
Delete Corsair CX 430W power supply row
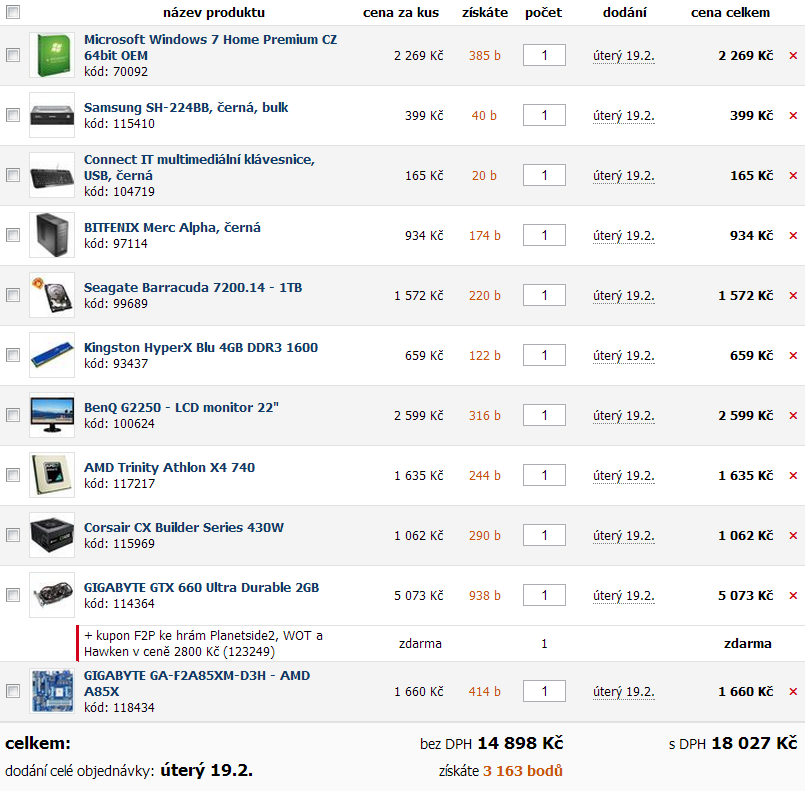pos(793,535)
